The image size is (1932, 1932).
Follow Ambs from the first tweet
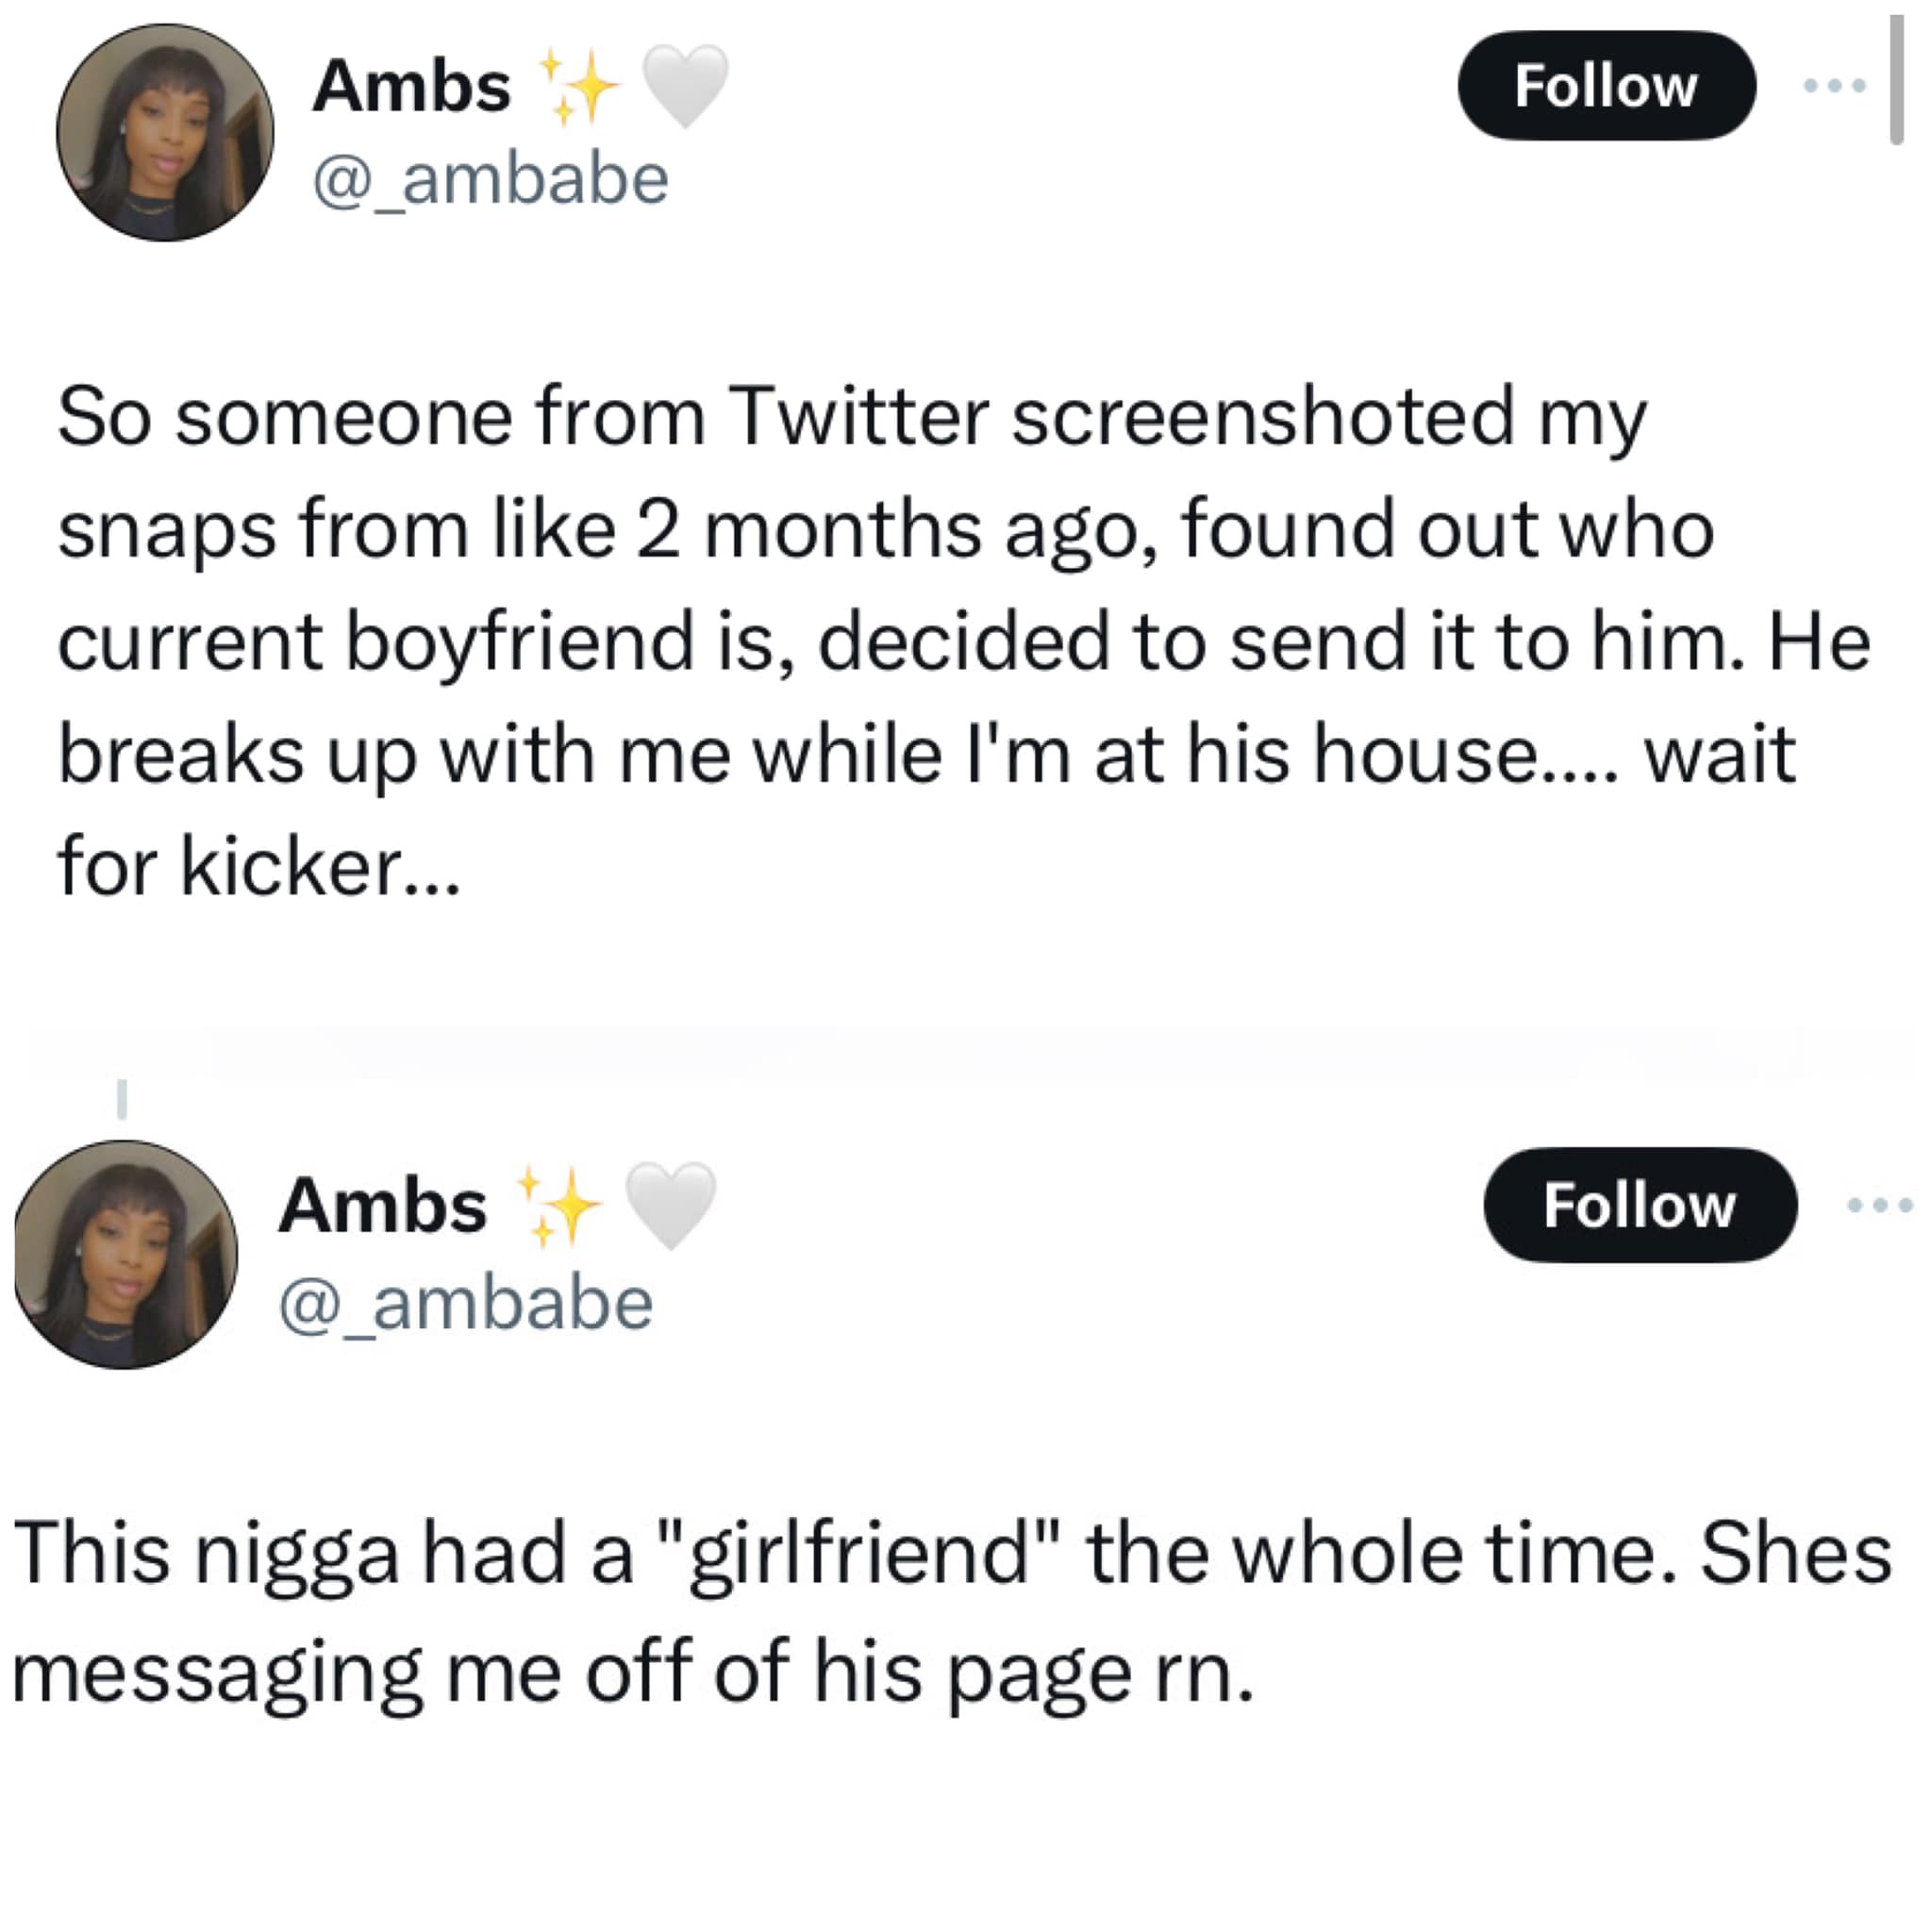(1606, 86)
